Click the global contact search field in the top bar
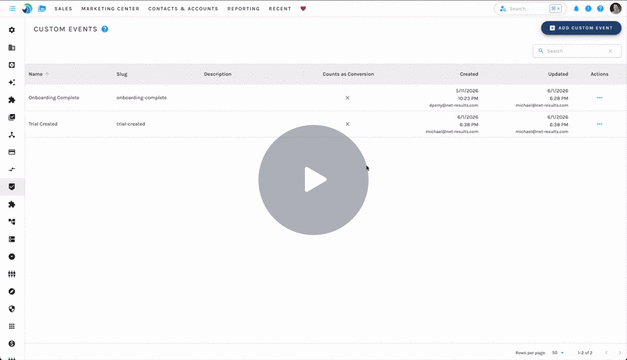This screenshot has width=627, height=360. 530,8
